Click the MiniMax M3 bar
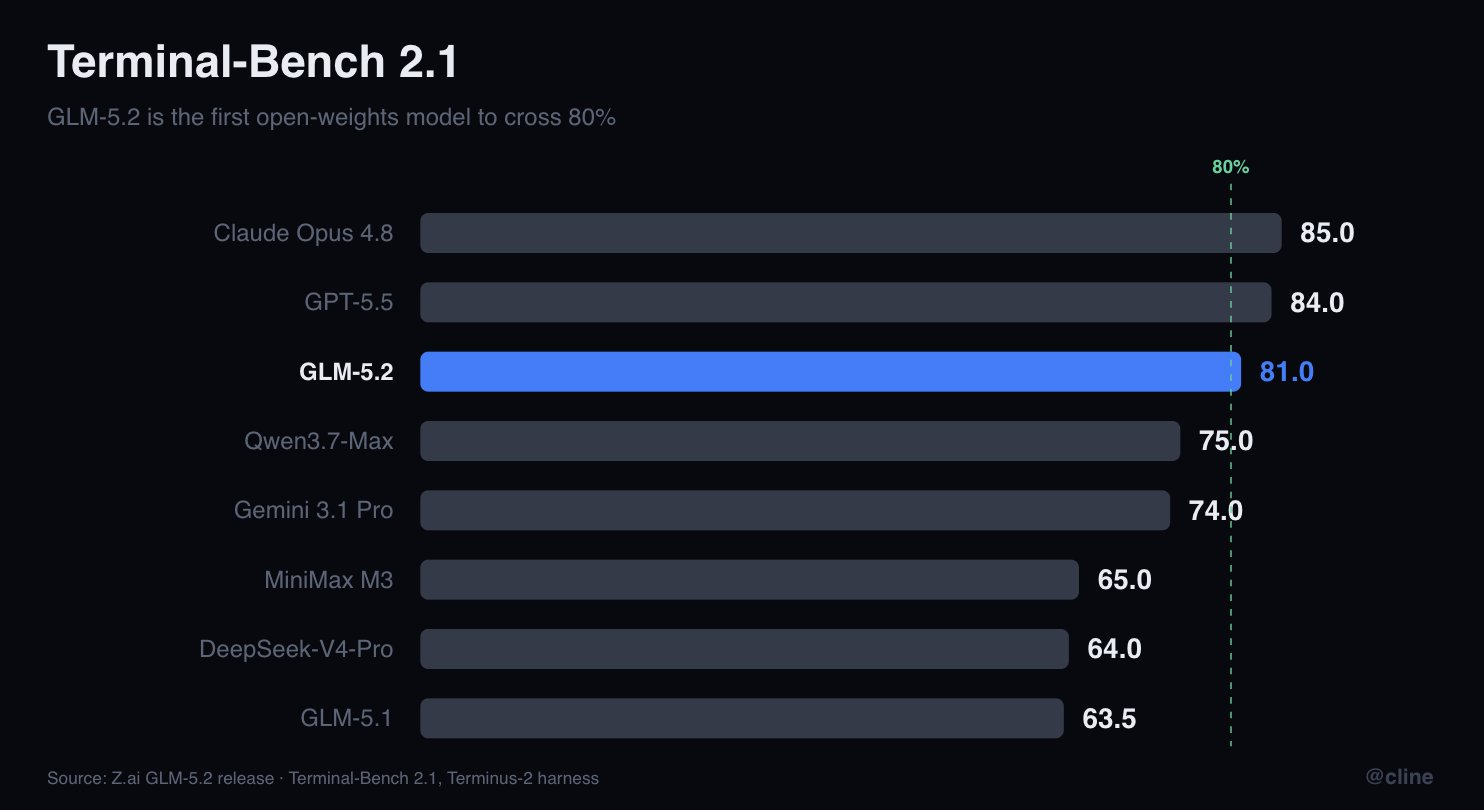 pos(749,579)
